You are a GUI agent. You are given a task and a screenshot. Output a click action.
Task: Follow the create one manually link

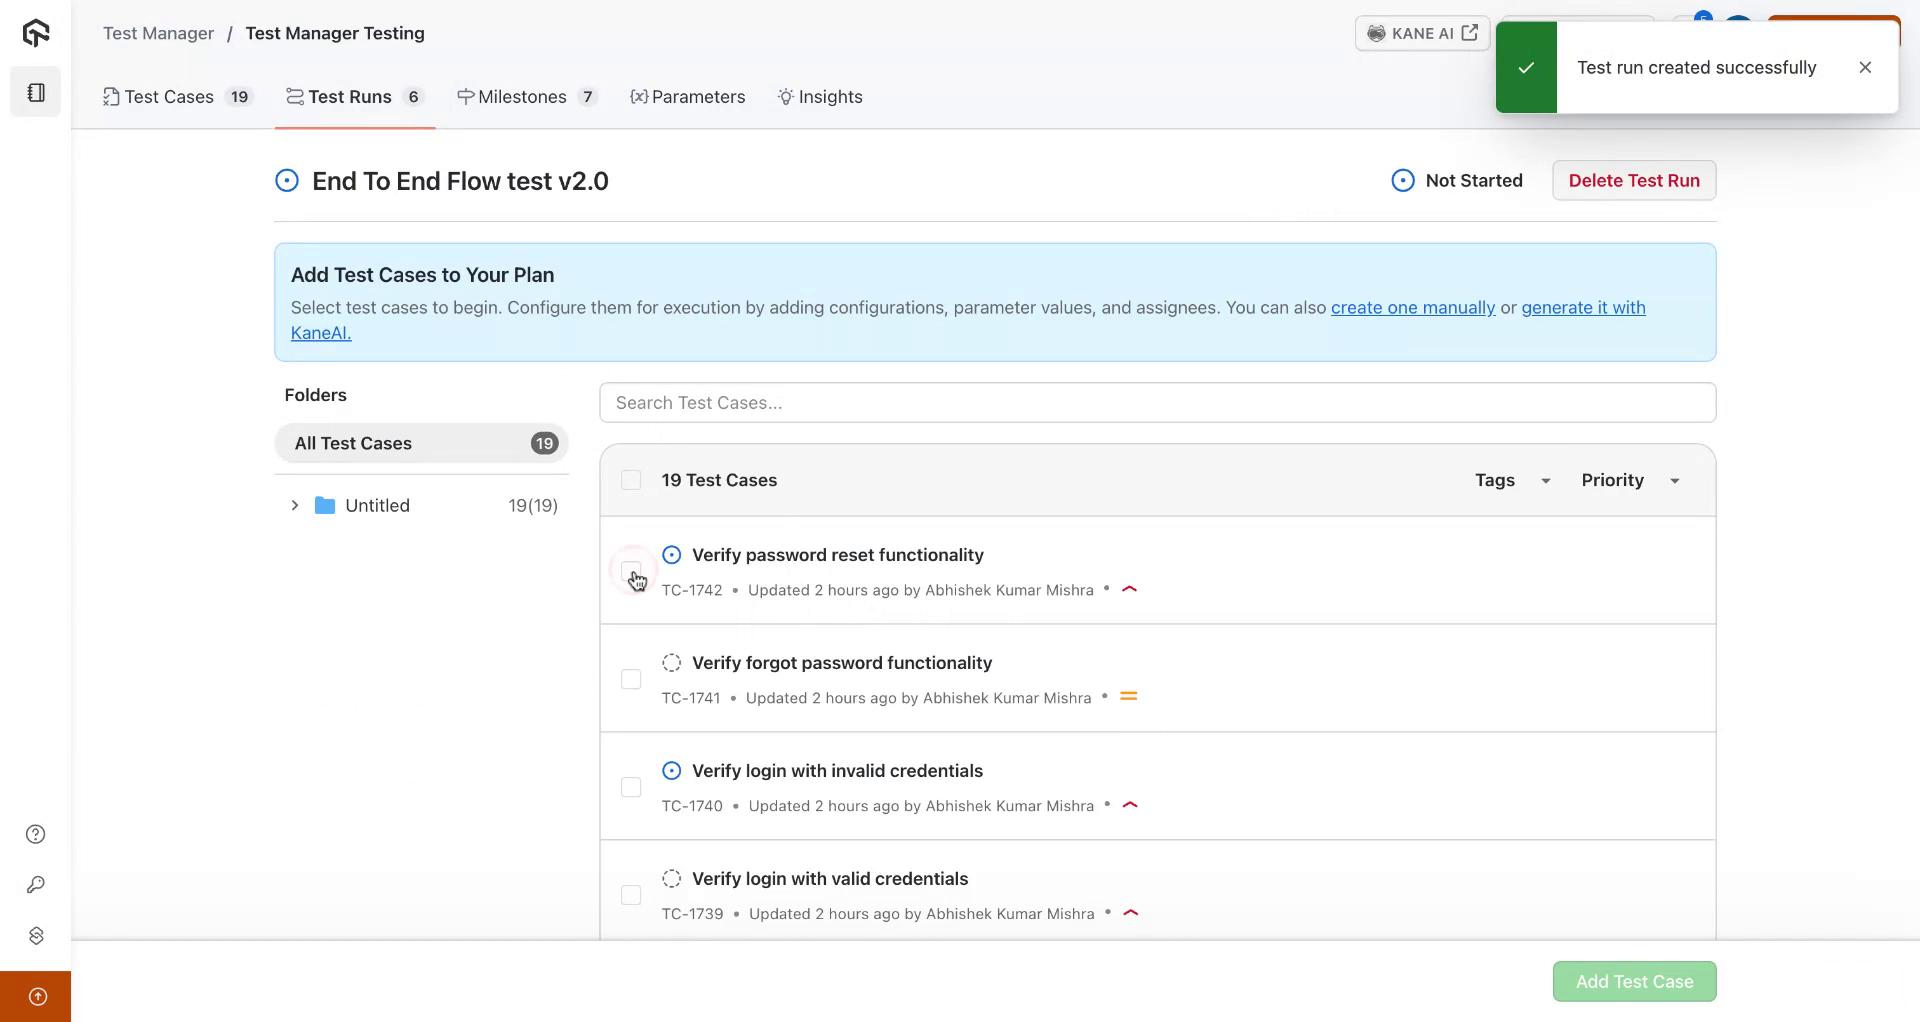[x=1412, y=307]
